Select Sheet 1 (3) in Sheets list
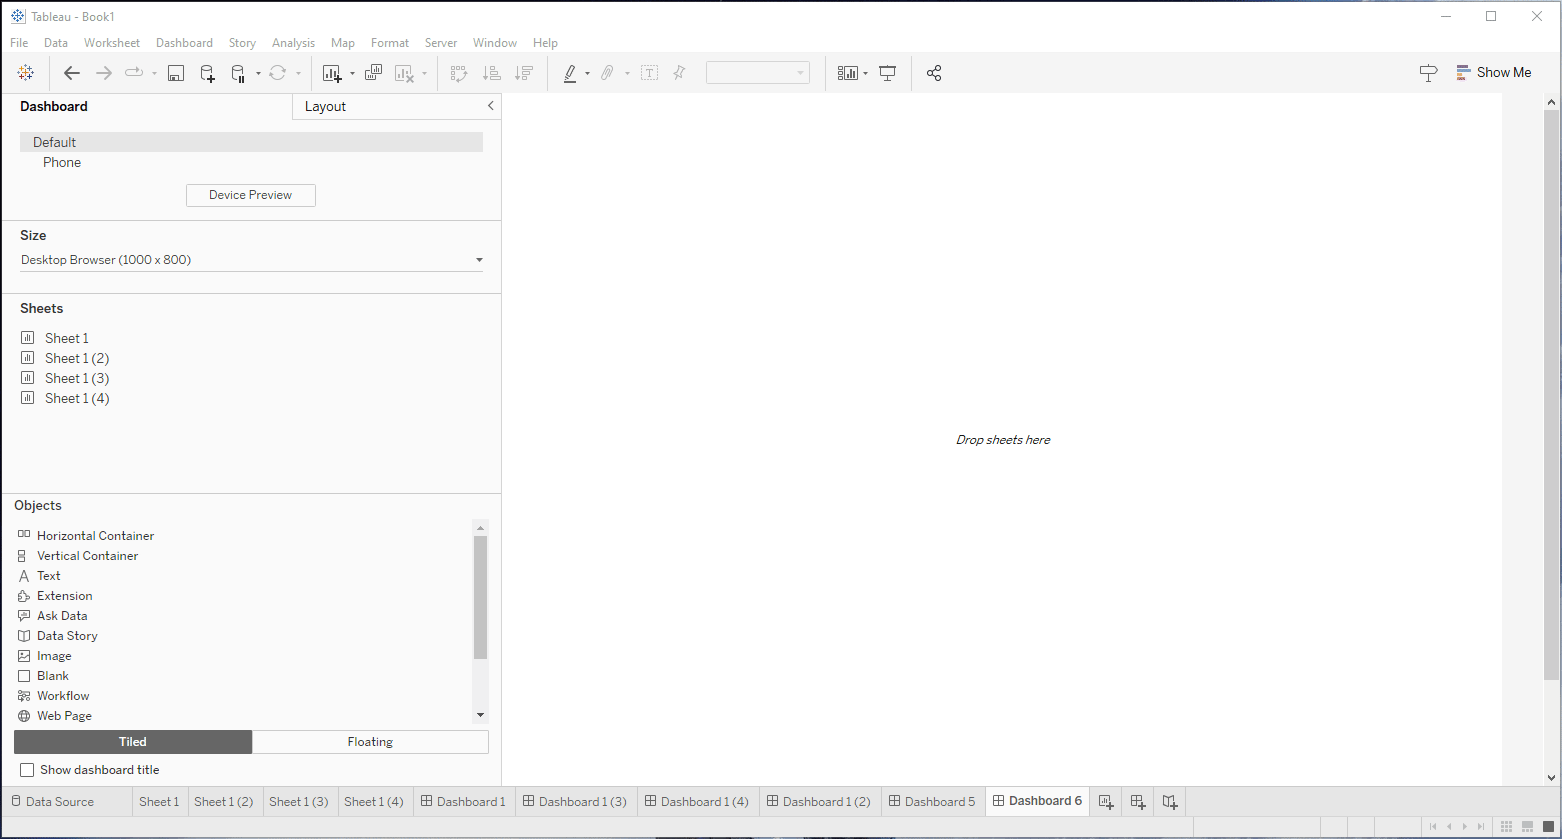This screenshot has height=839, width=1562. click(x=77, y=378)
